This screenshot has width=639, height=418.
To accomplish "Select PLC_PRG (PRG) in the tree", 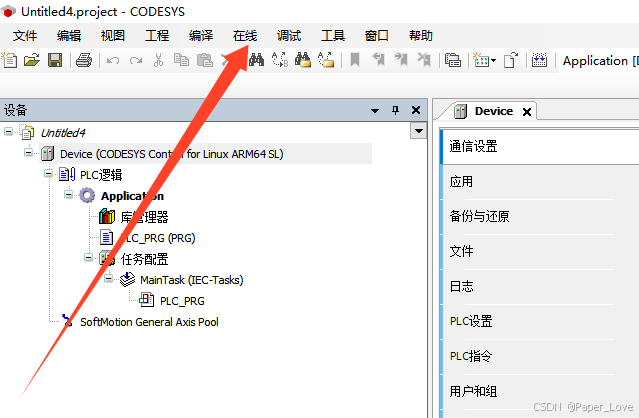I will coord(158,238).
